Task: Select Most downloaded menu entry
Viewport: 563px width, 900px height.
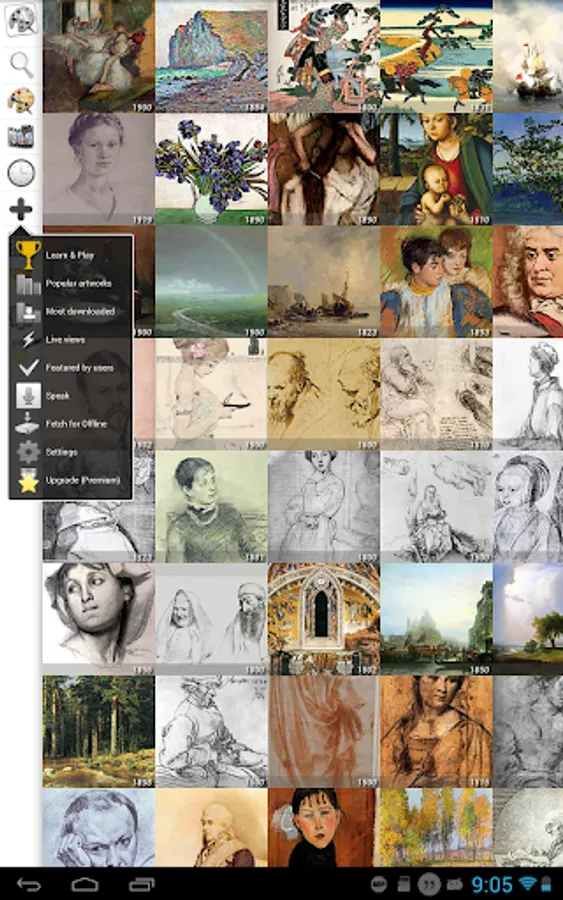Action: 71,311
